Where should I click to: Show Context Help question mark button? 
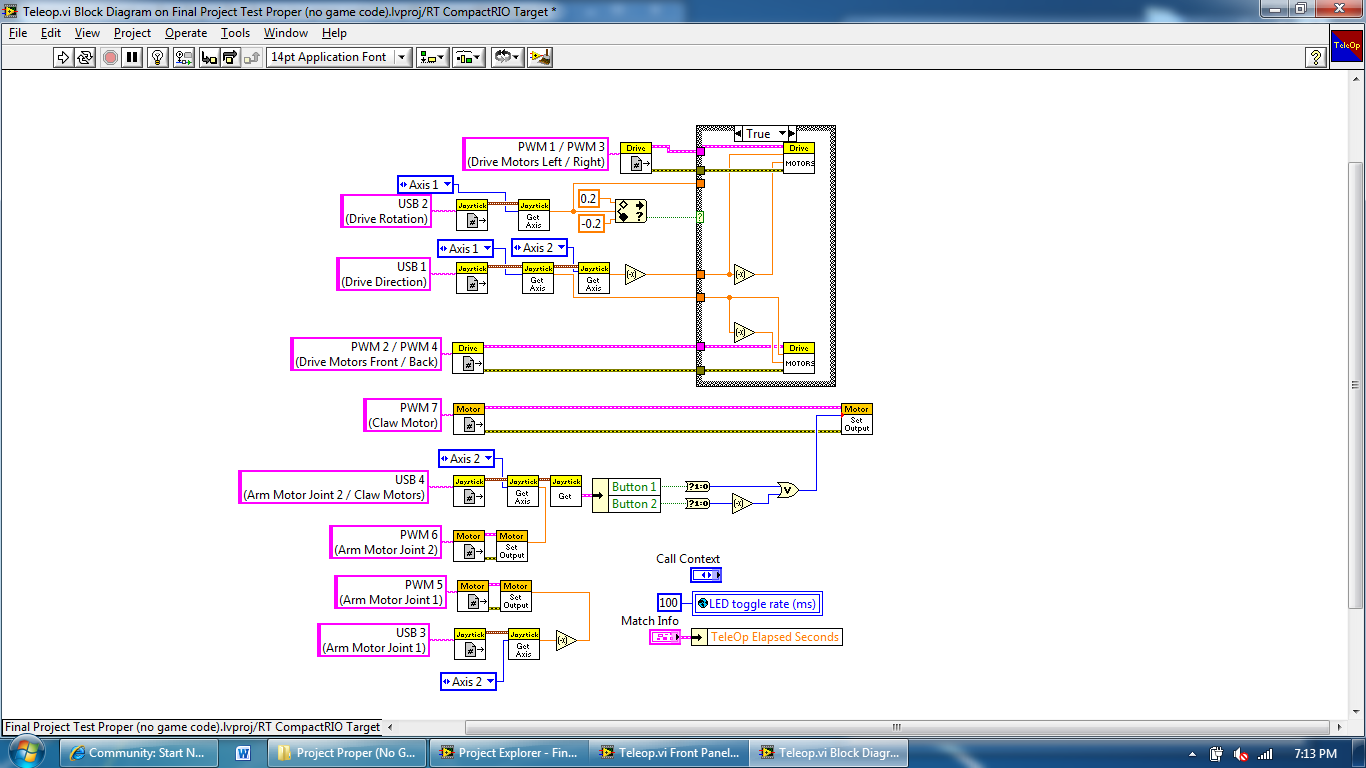pyautogui.click(x=1316, y=57)
